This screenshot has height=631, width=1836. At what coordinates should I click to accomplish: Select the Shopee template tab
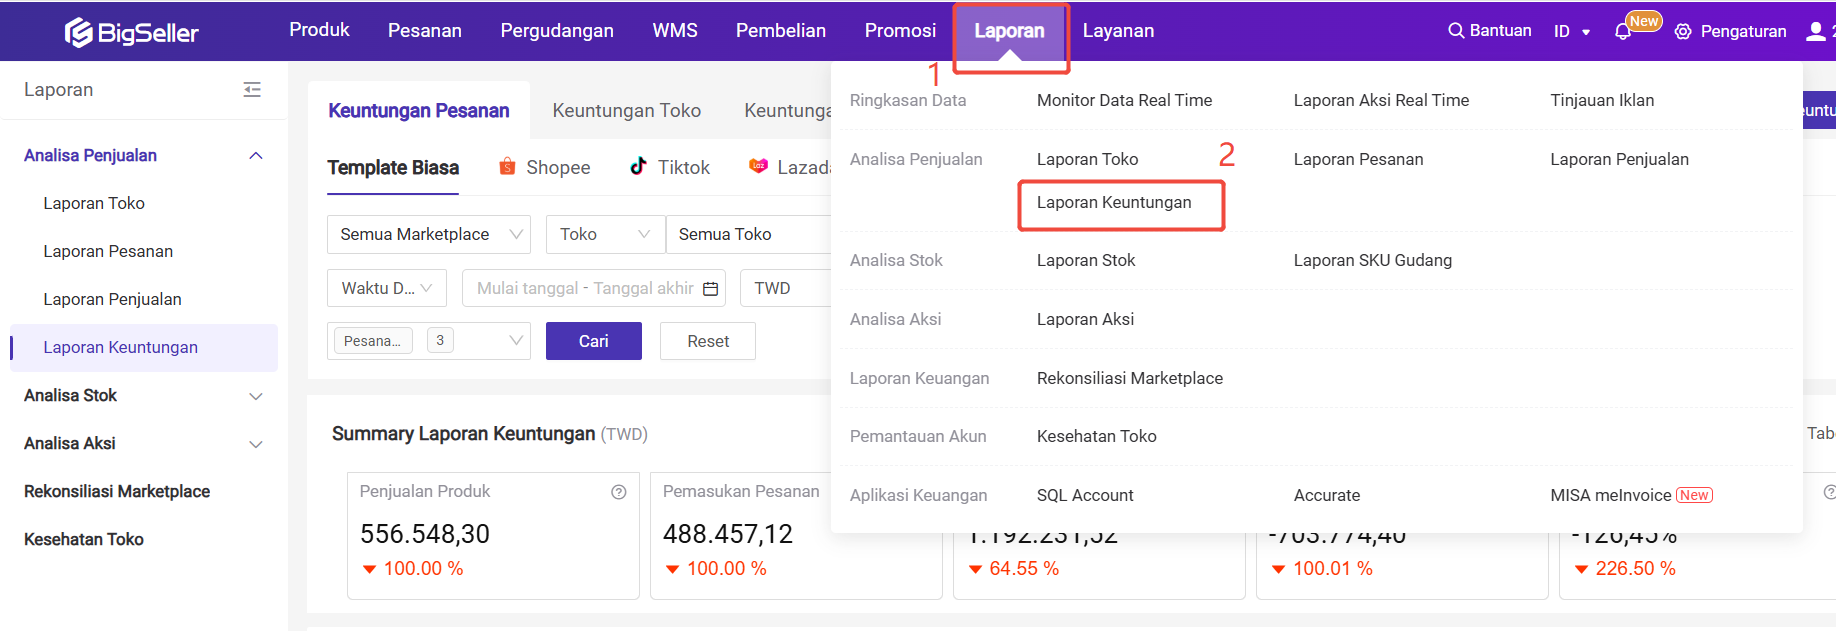[545, 168]
